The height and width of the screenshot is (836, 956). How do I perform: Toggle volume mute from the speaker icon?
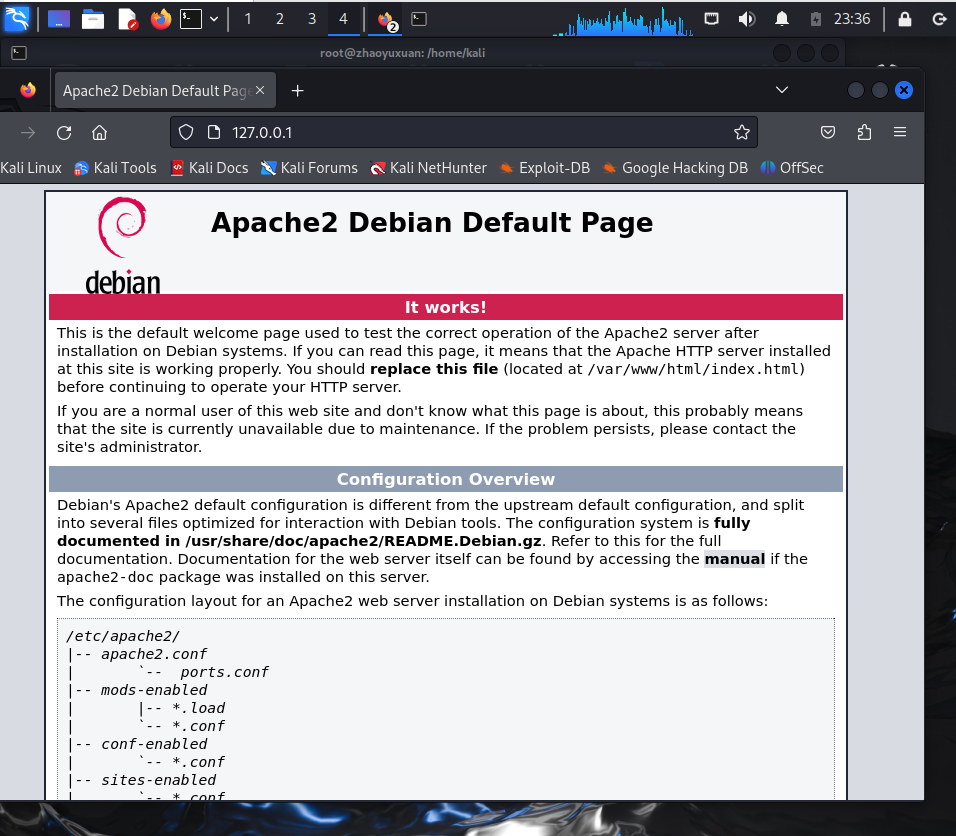(746, 19)
